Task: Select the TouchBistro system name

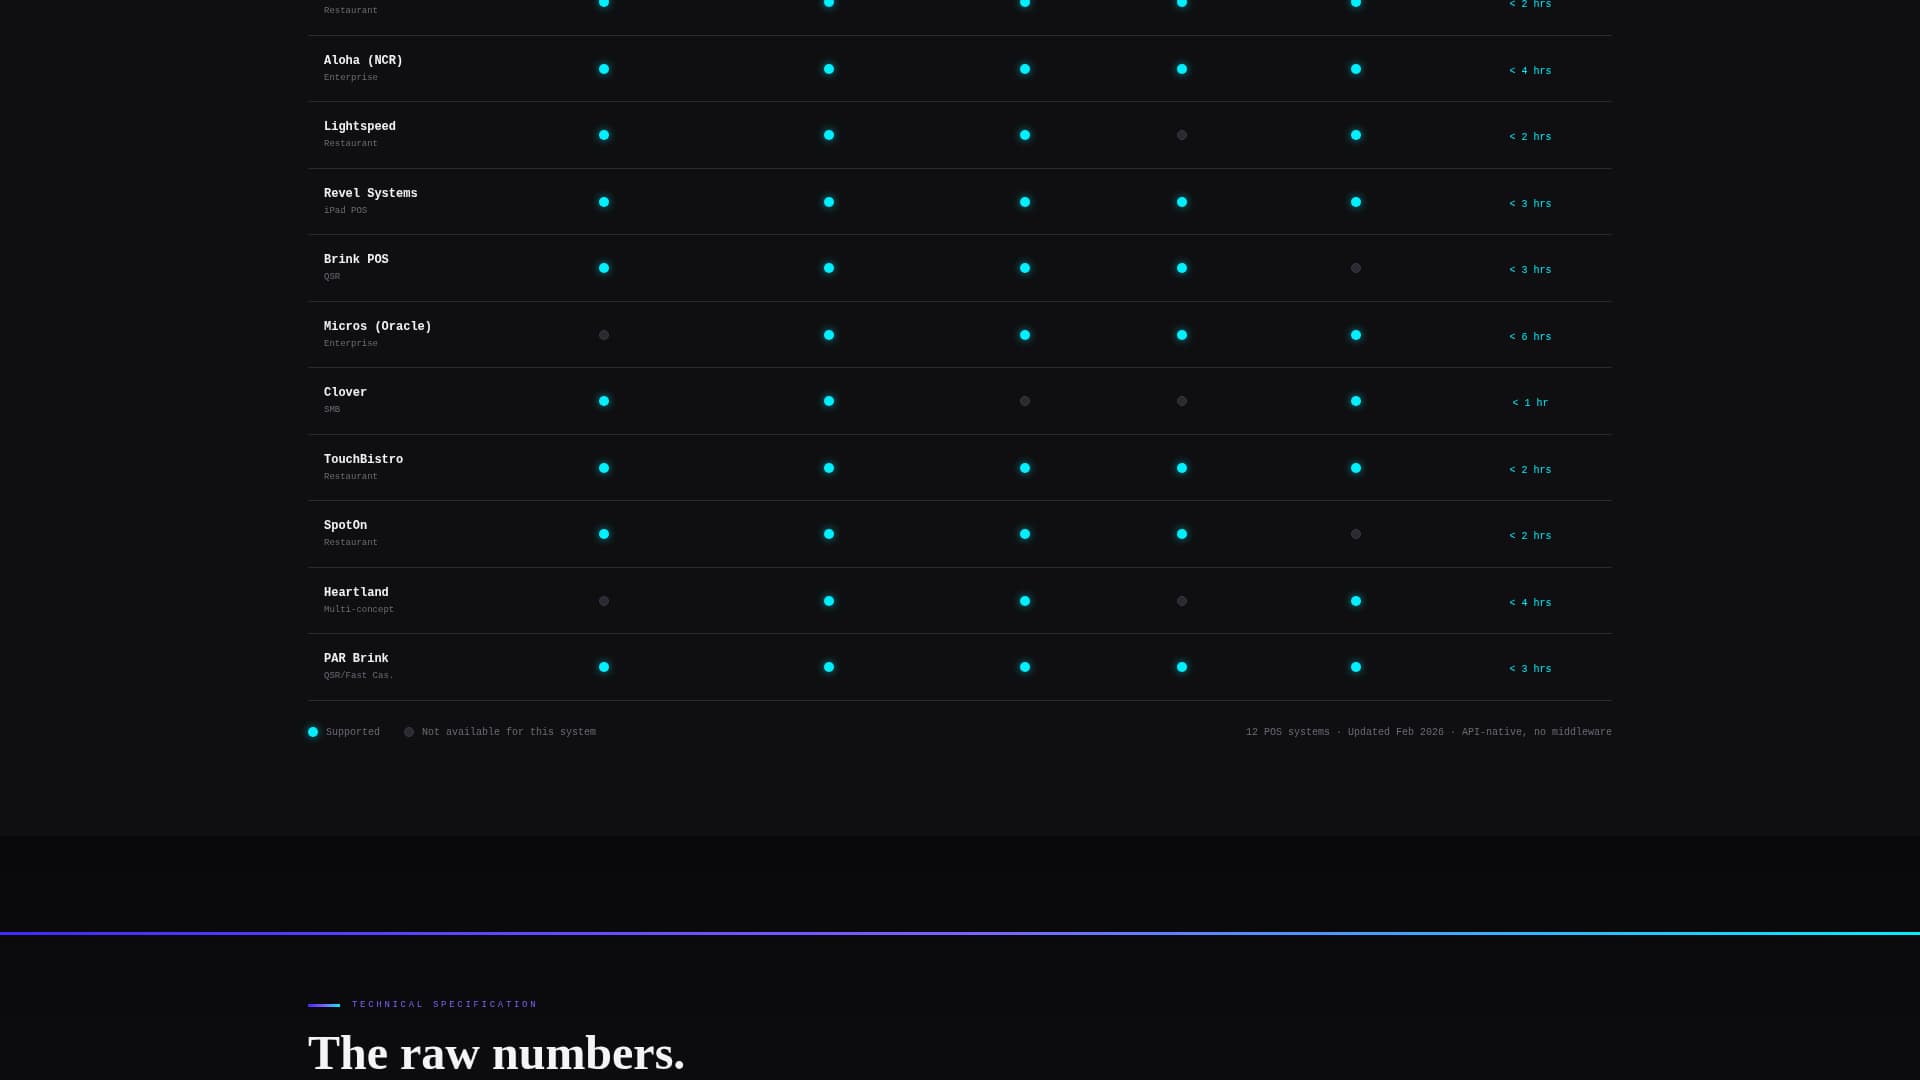Action: (363, 460)
